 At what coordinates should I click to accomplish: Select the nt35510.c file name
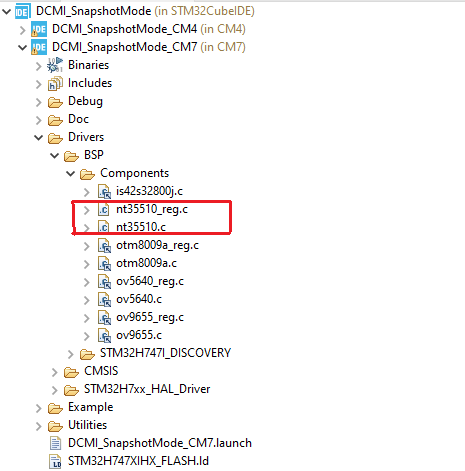pos(141,227)
